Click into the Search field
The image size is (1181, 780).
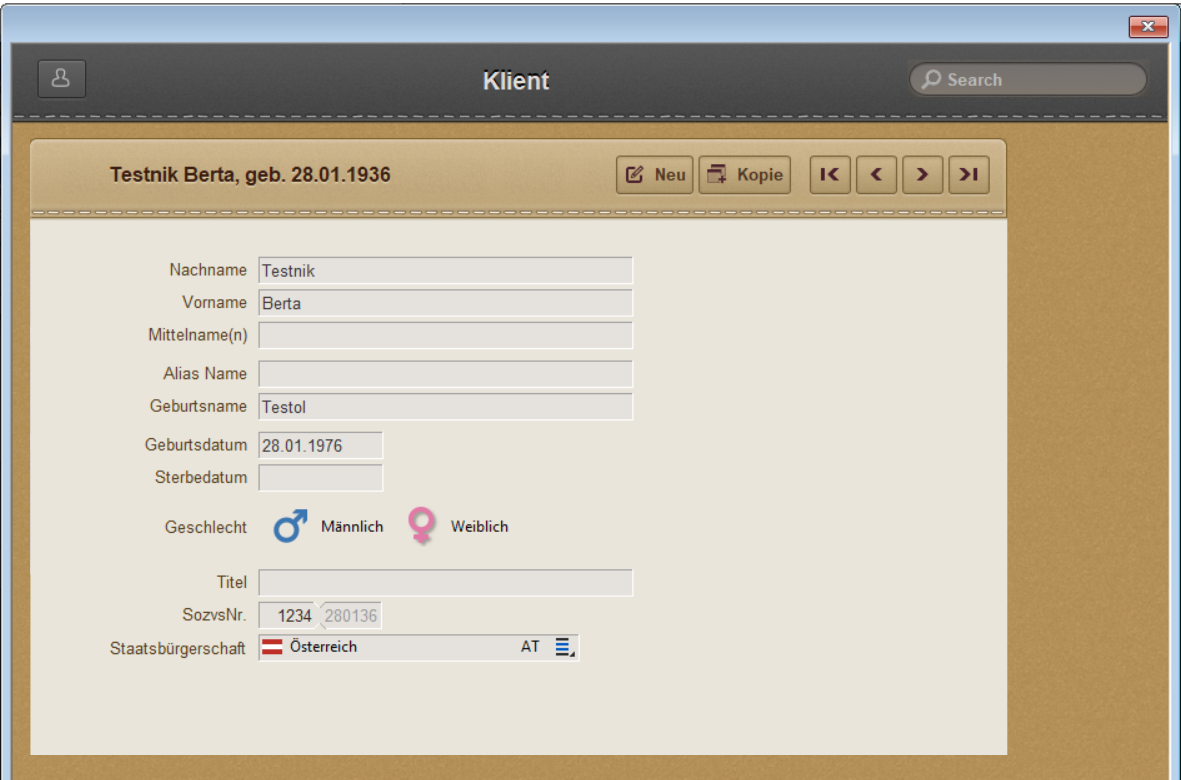point(1040,80)
